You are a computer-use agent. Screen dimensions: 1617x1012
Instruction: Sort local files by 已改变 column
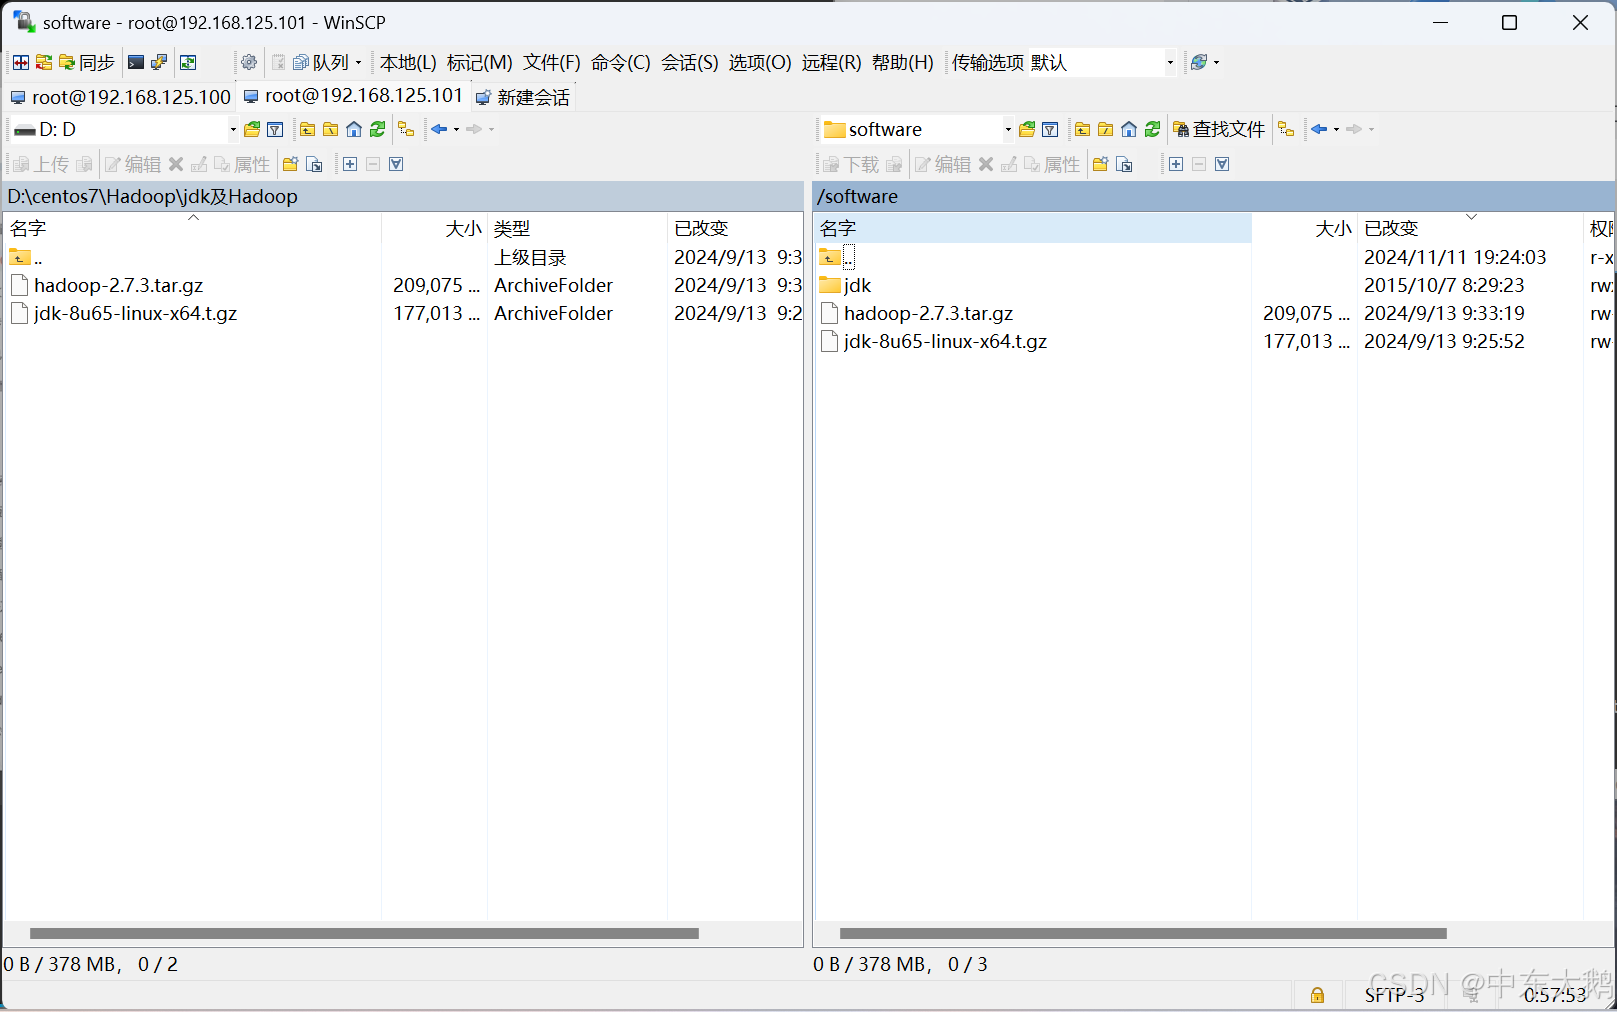pos(735,228)
